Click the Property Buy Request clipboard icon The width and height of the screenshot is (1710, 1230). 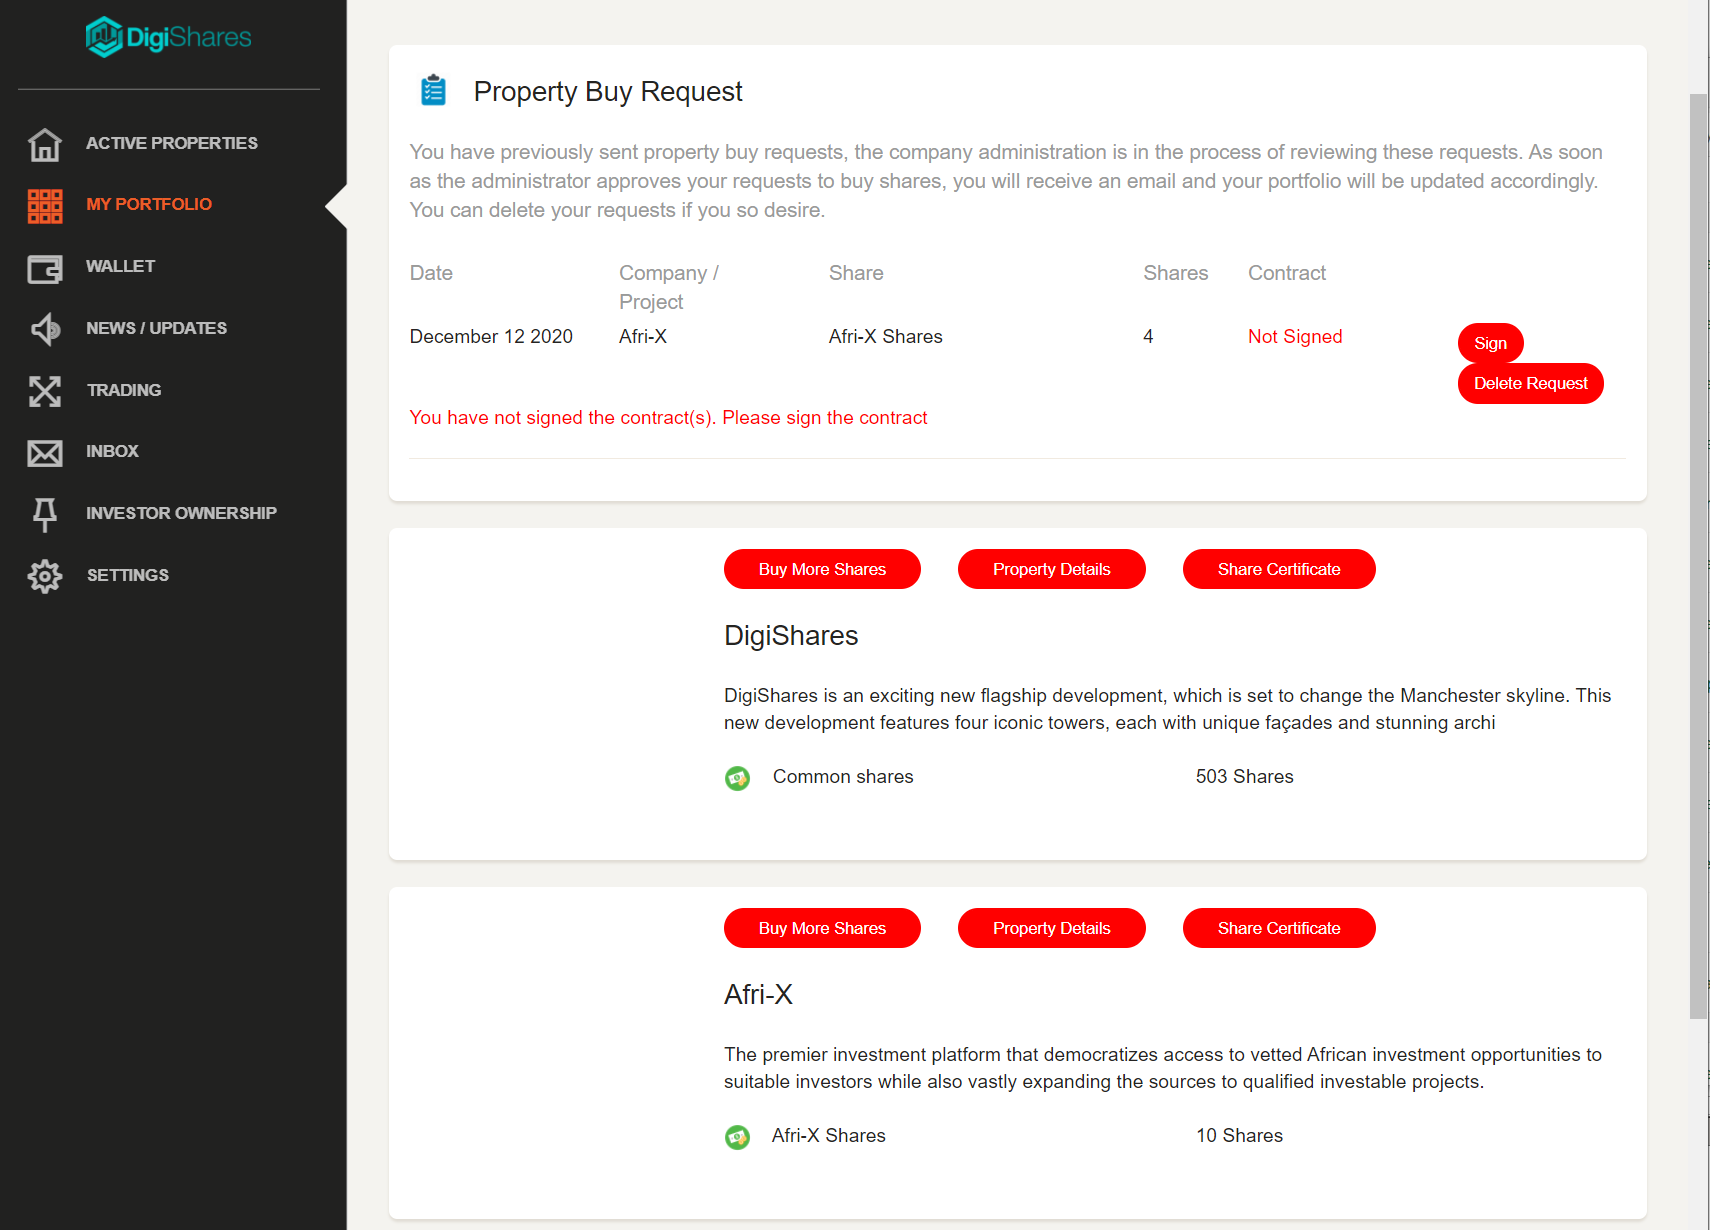click(x=433, y=90)
